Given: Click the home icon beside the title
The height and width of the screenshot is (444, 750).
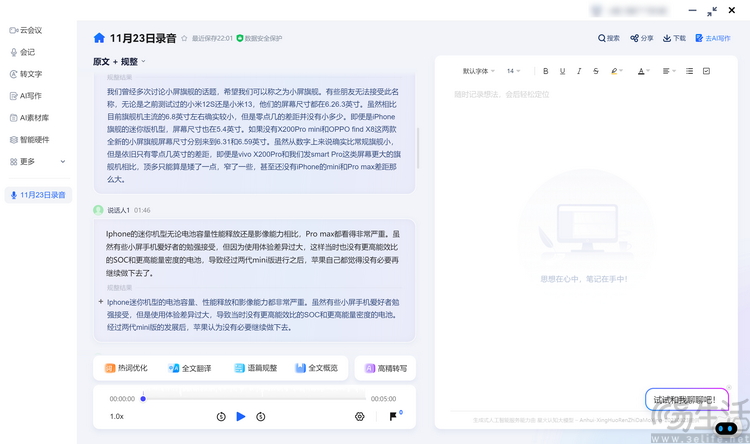Looking at the screenshot, I should coord(99,38).
